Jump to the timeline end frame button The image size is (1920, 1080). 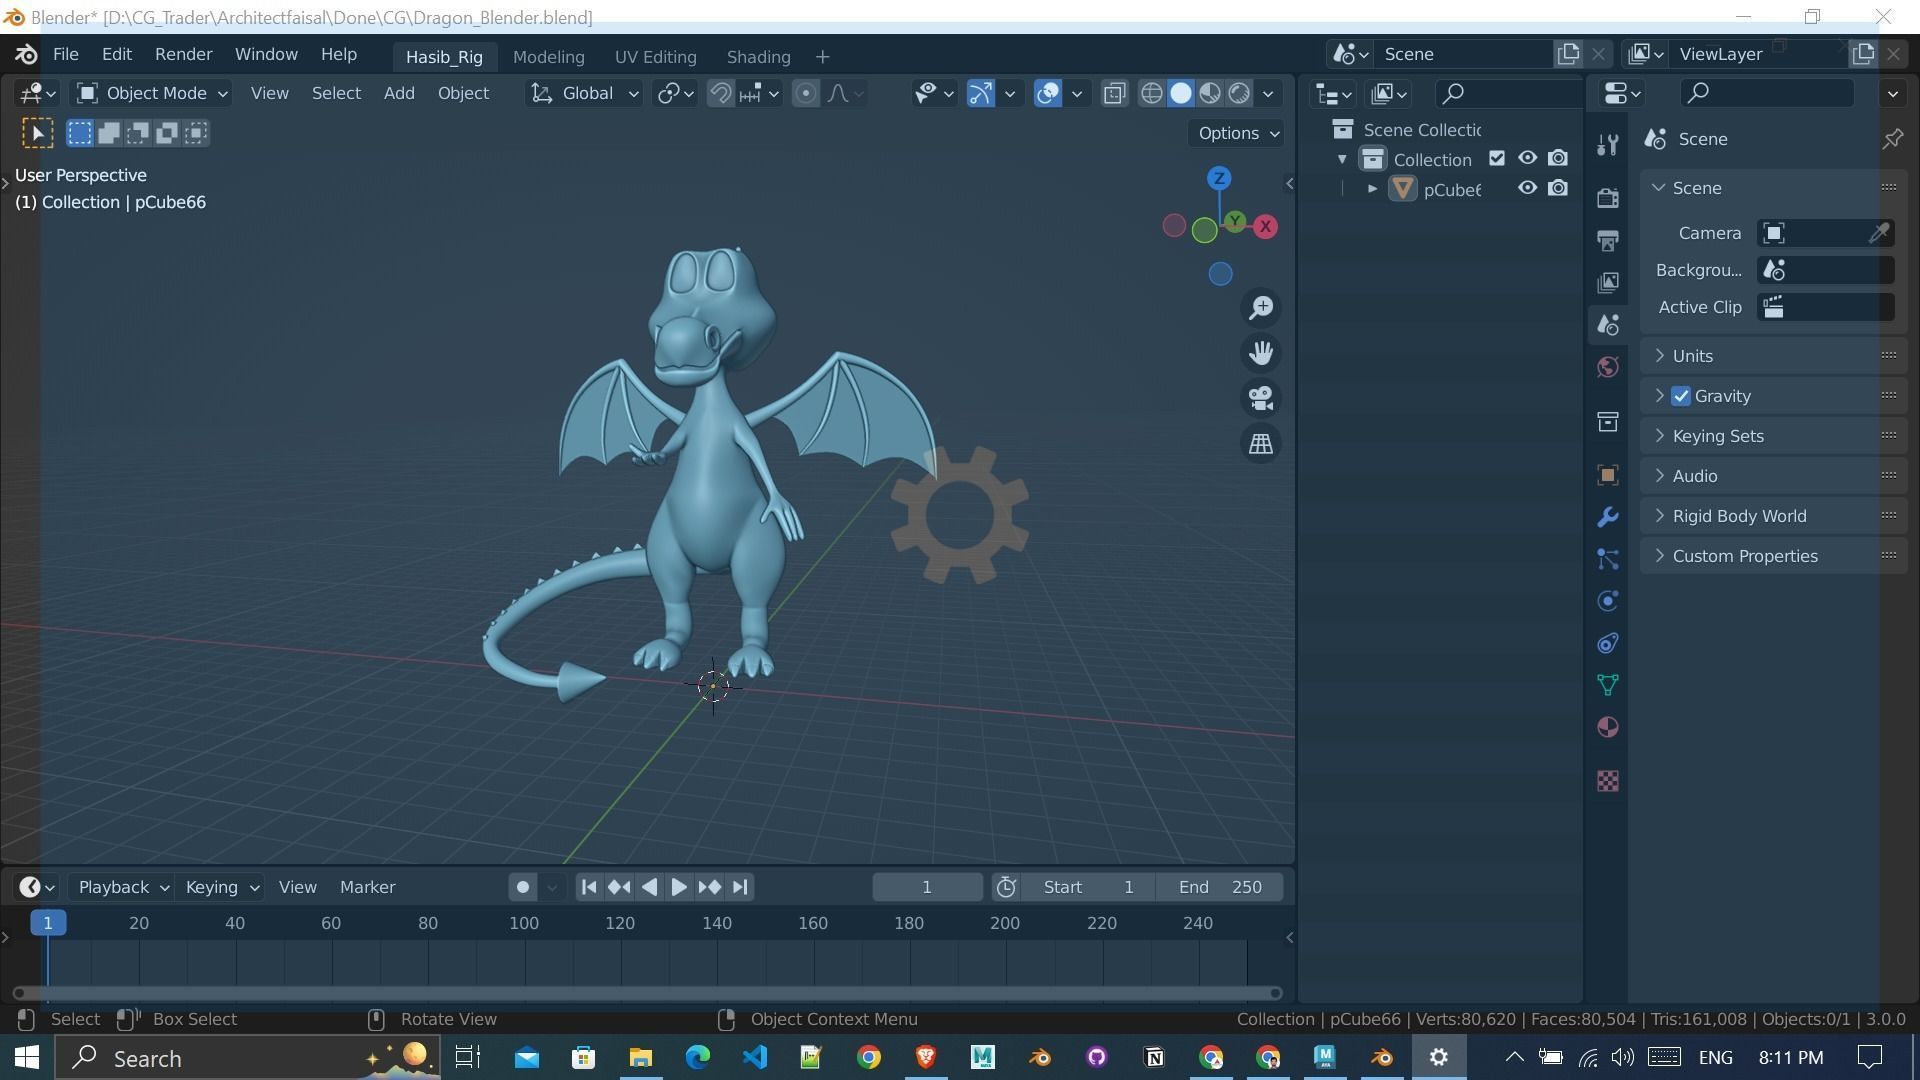click(740, 888)
